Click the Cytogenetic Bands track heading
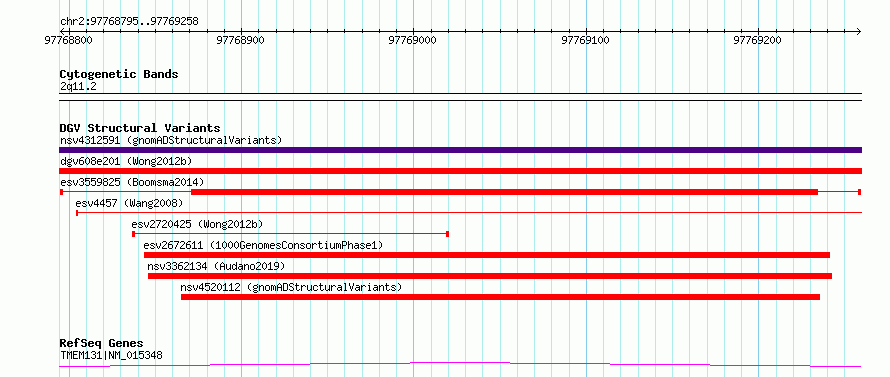The image size is (890, 377). coord(119,74)
